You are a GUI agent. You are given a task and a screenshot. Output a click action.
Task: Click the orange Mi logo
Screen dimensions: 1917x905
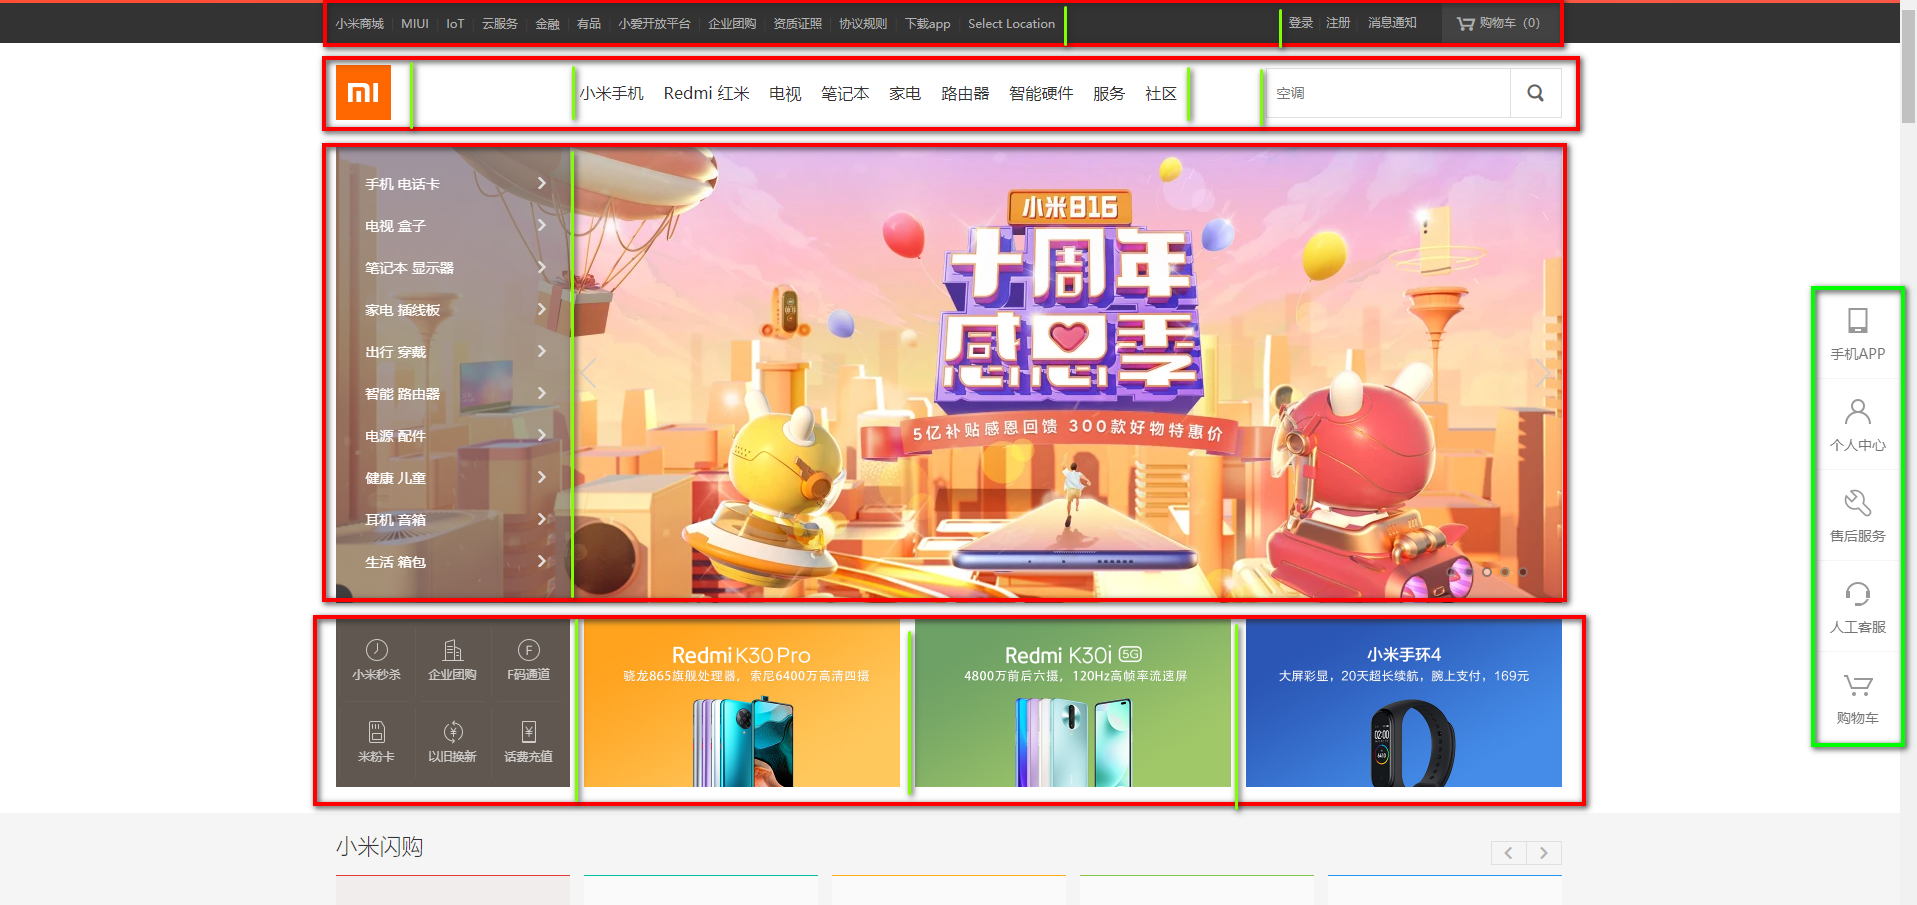pos(363,93)
